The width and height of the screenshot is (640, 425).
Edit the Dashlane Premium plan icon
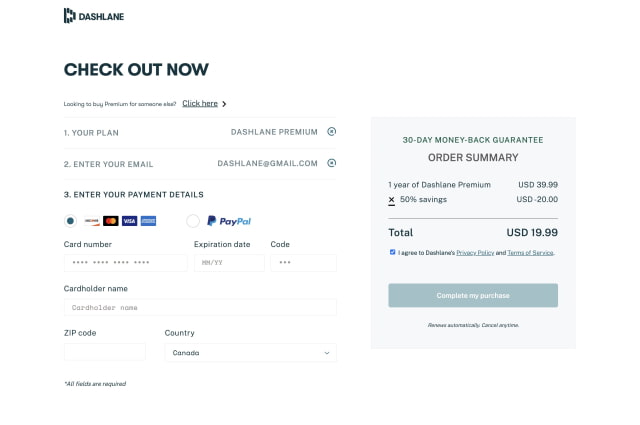(x=331, y=131)
